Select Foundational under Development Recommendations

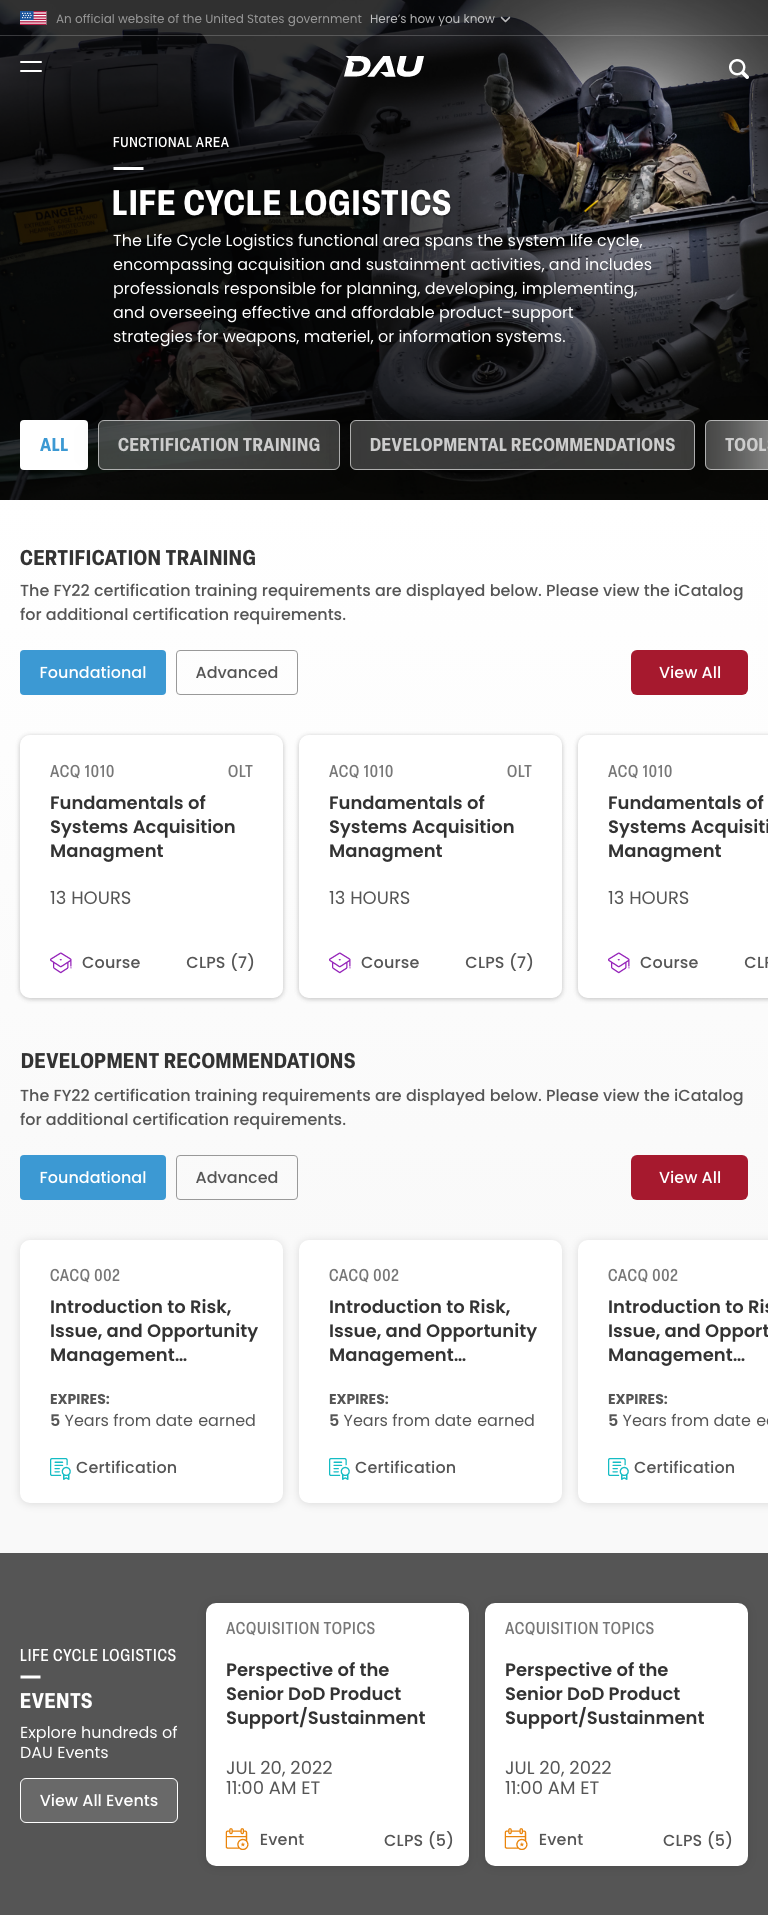point(93,1177)
